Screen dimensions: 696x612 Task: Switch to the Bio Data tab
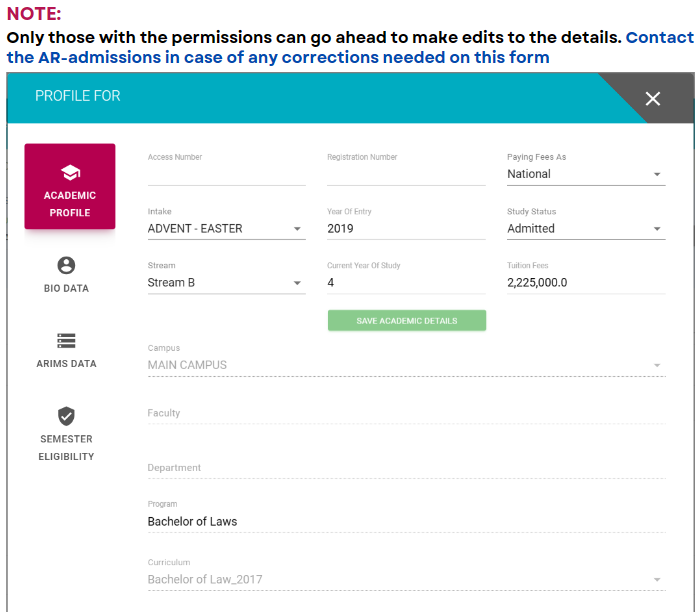pyautogui.click(x=66, y=288)
